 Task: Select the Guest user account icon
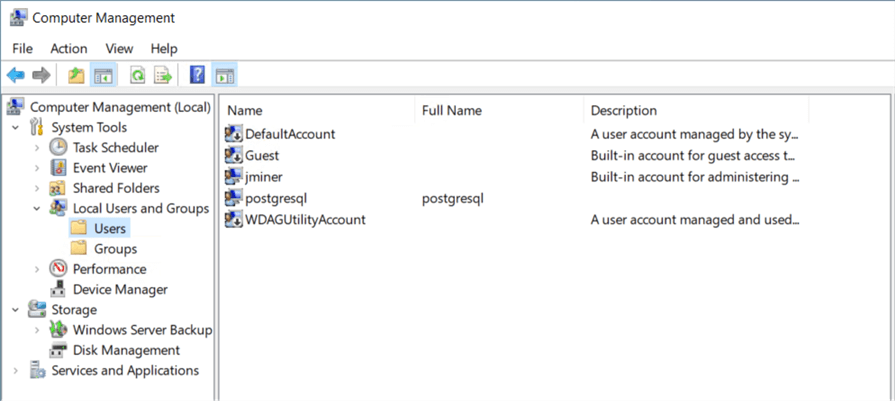point(234,156)
